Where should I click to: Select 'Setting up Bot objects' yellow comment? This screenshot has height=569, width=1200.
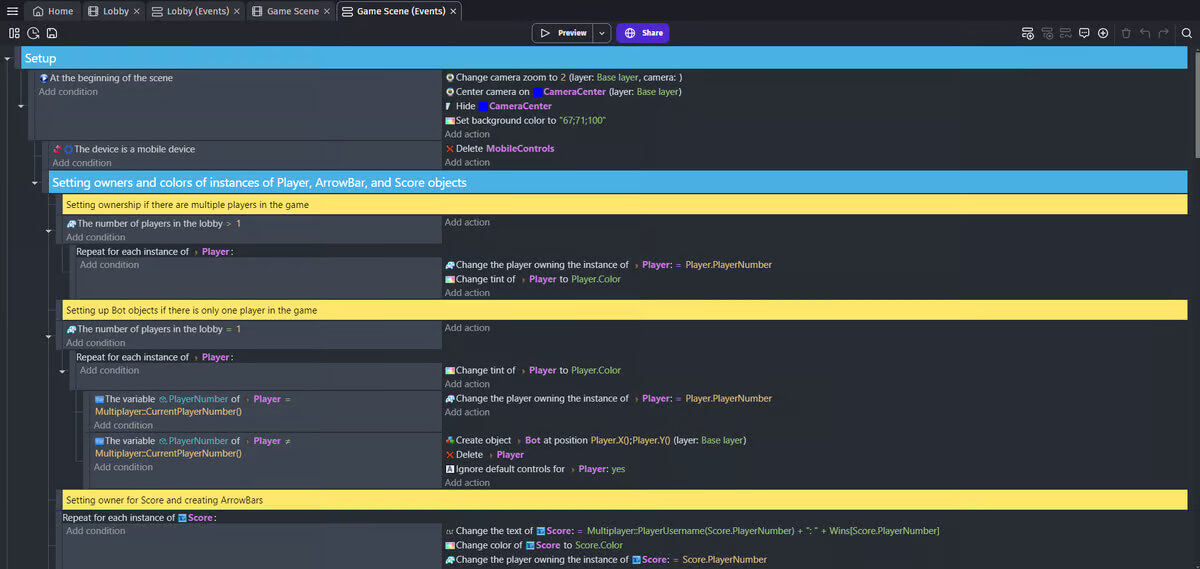pos(625,310)
